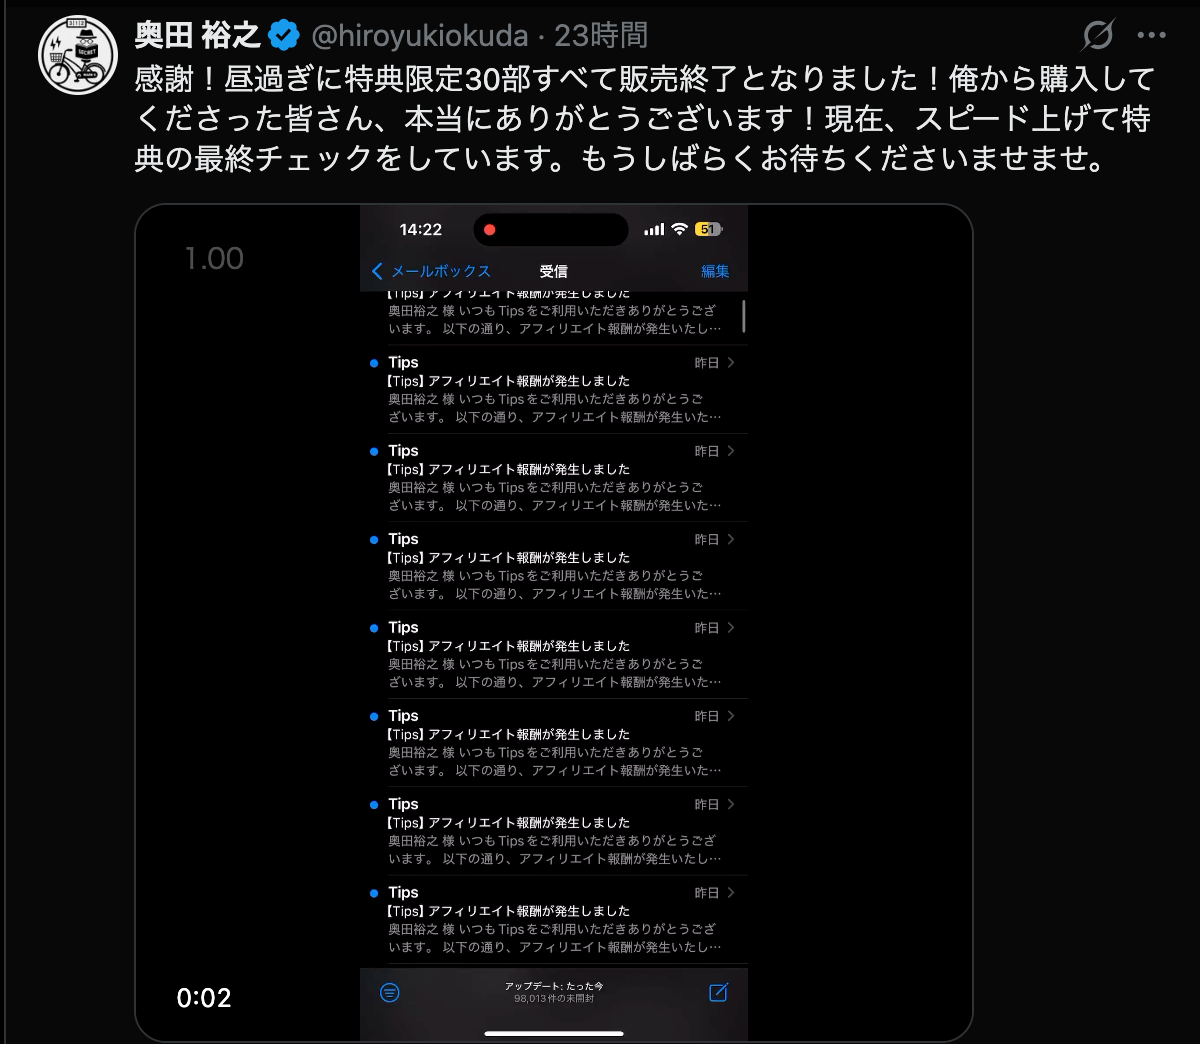Toggle unread dot on second Tips email
This screenshot has height=1044, width=1200.
(x=374, y=452)
